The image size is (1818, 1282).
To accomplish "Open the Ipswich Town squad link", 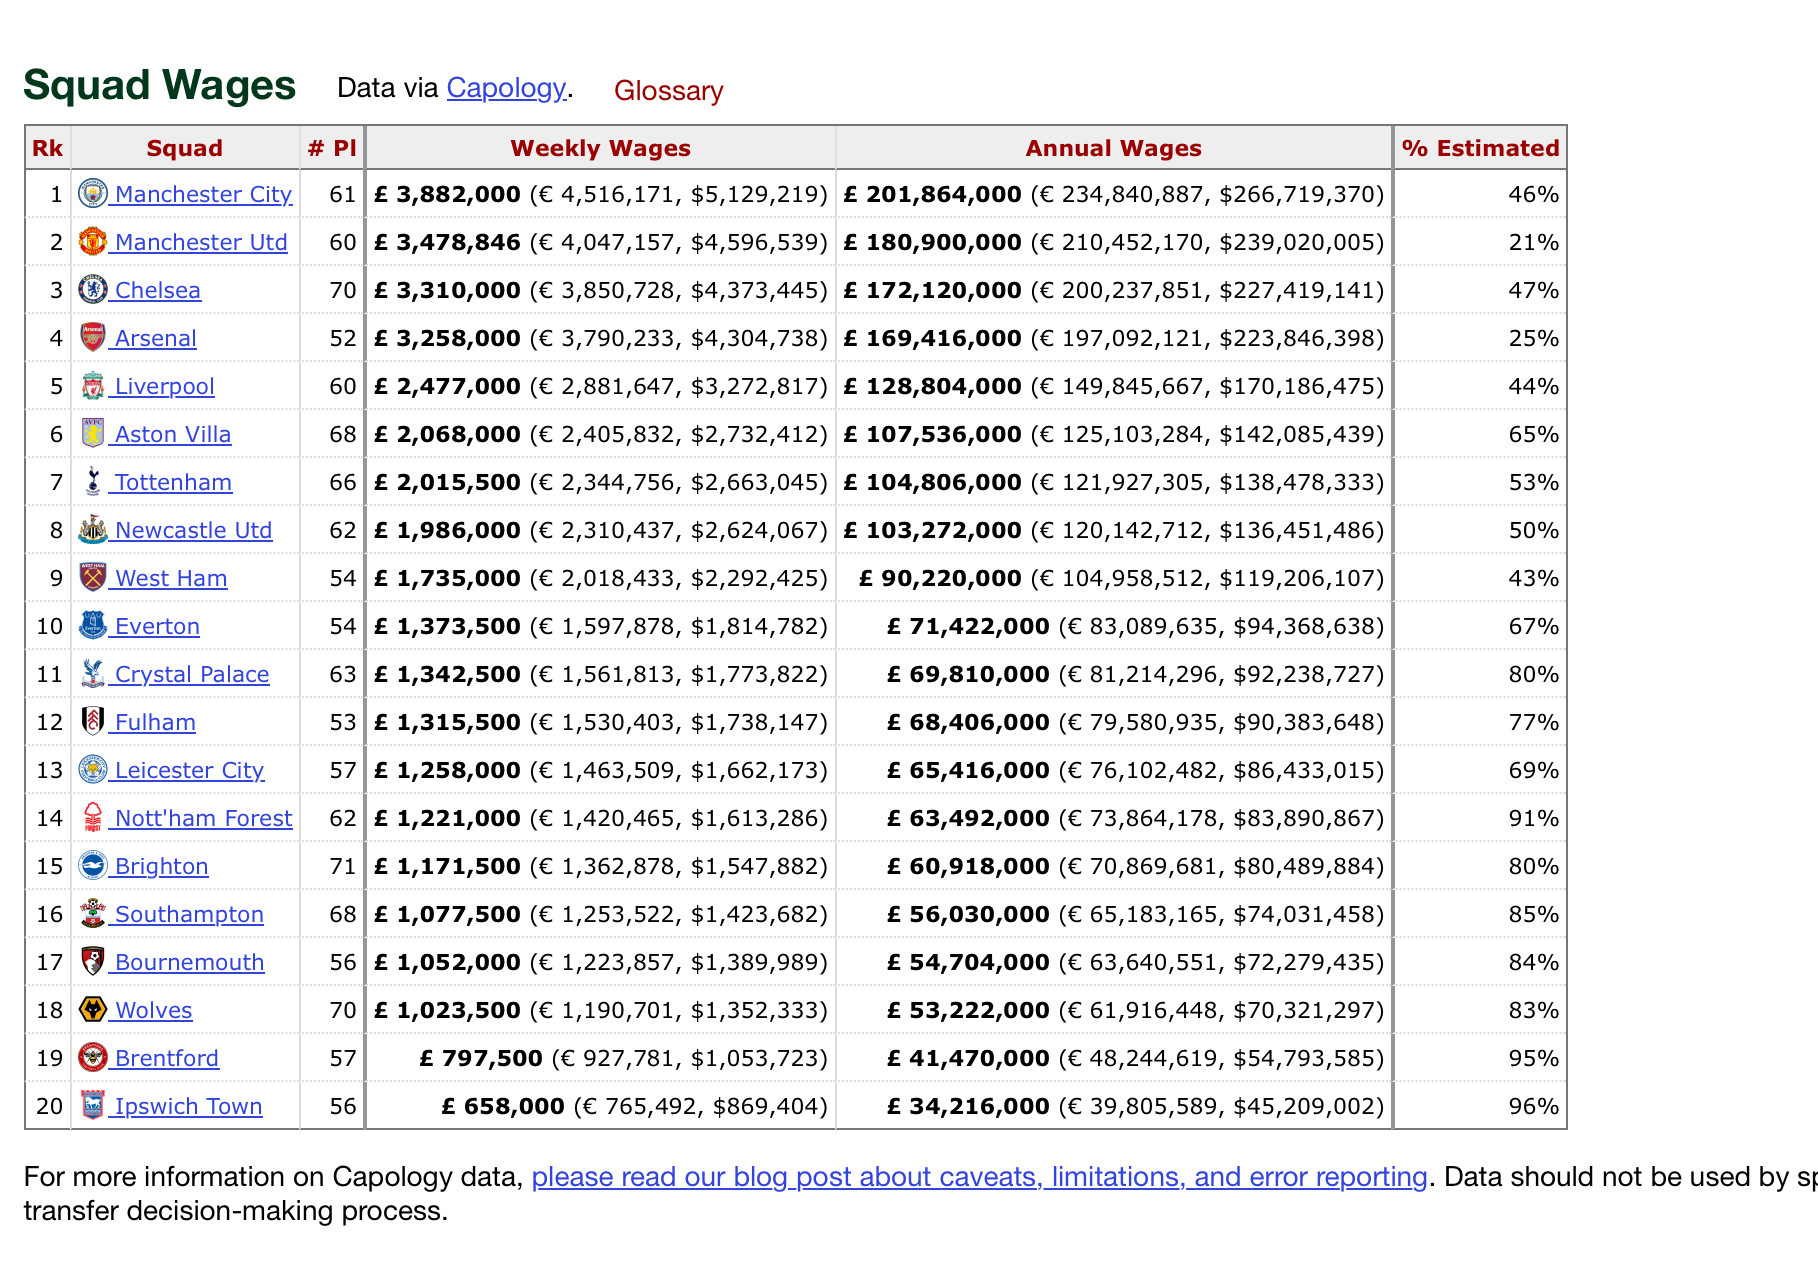I will pos(188,1106).
